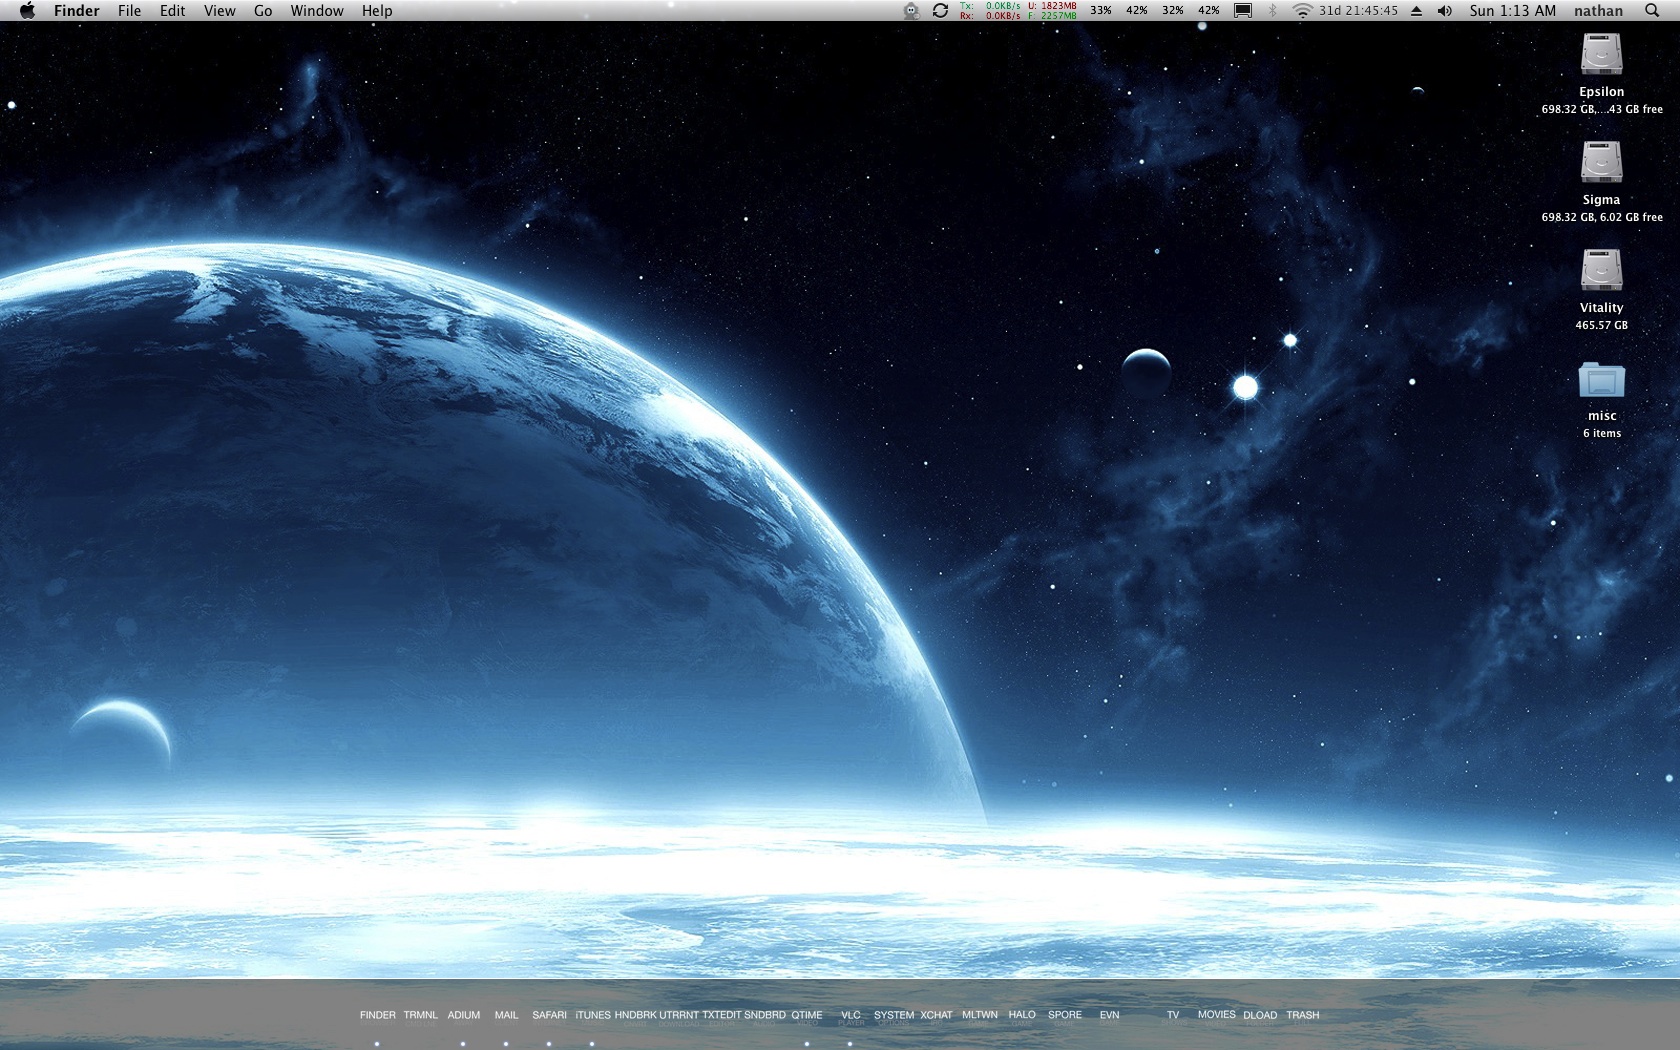Open iTUNES from the dock
Image resolution: width=1680 pixels, height=1050 pixels.
click(x=593, y=1015)
